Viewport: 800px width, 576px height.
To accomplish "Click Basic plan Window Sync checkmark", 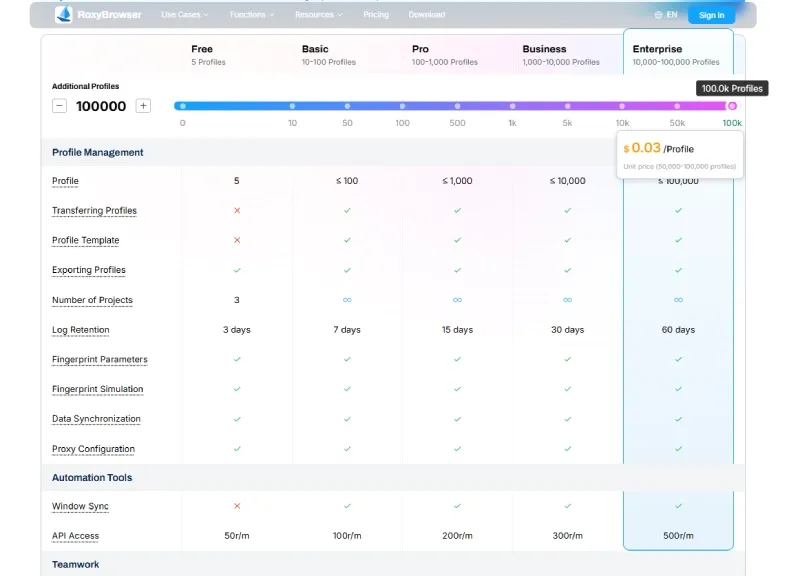I will (x=347, y=506).
